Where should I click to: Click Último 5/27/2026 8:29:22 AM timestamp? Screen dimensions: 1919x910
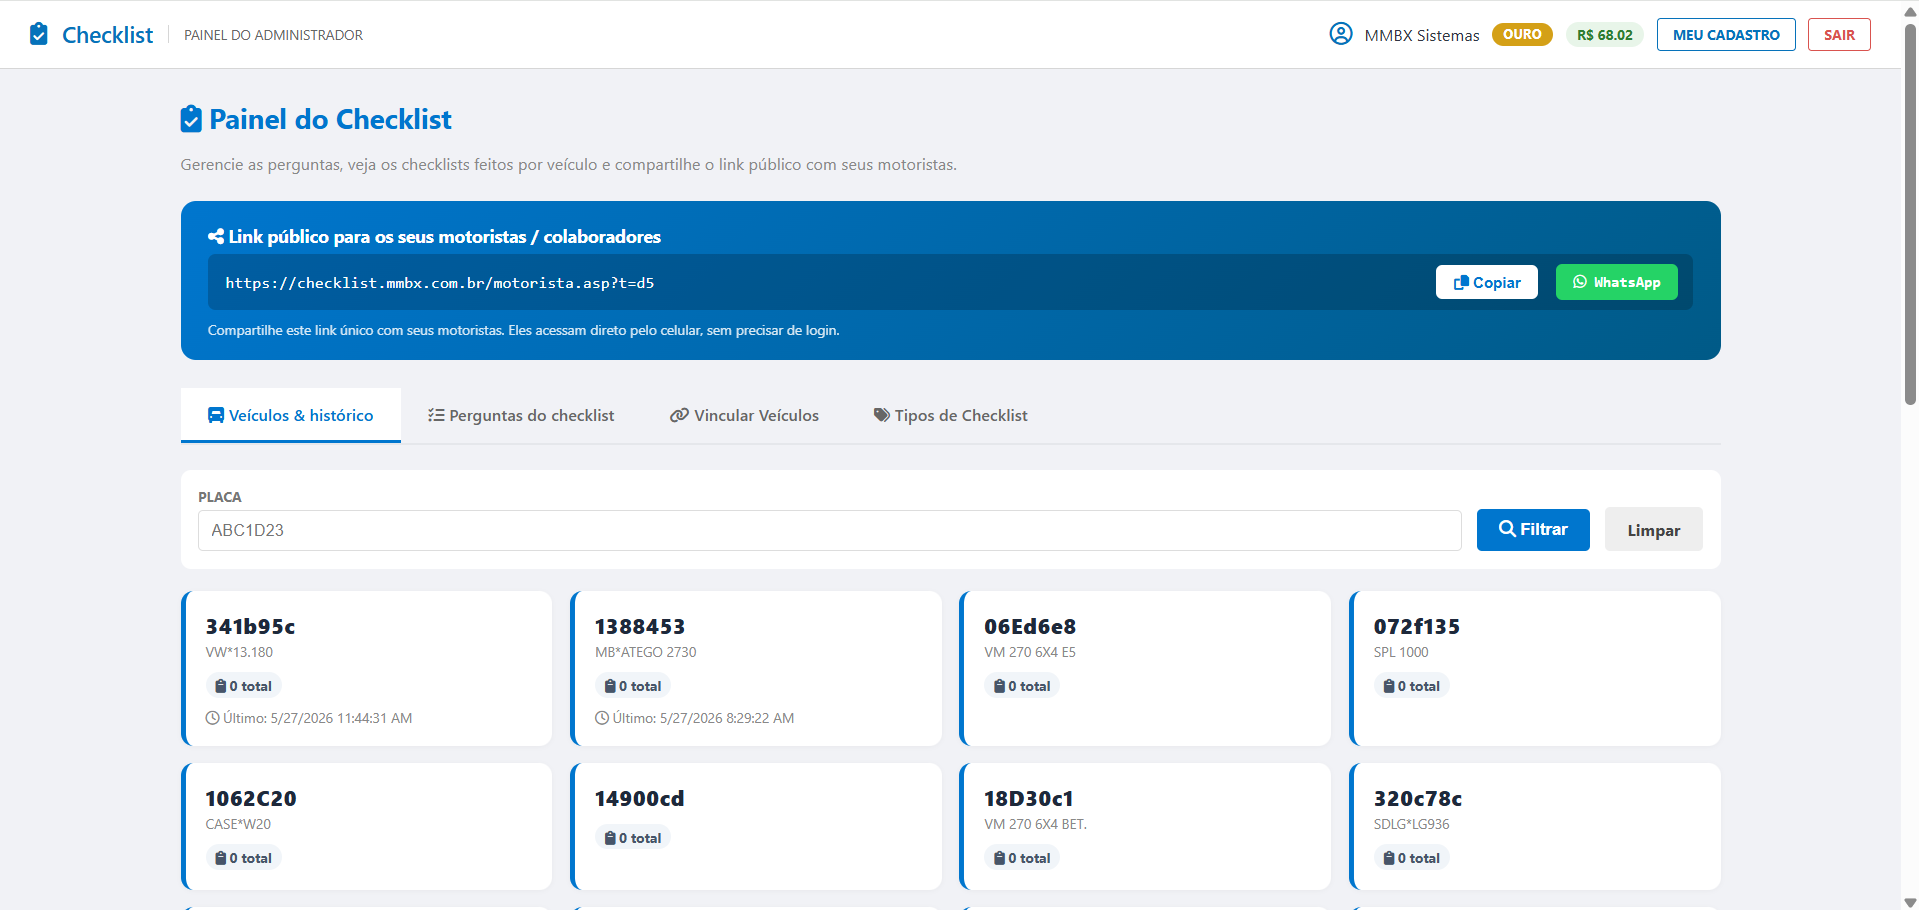click(x=703, y=718)
